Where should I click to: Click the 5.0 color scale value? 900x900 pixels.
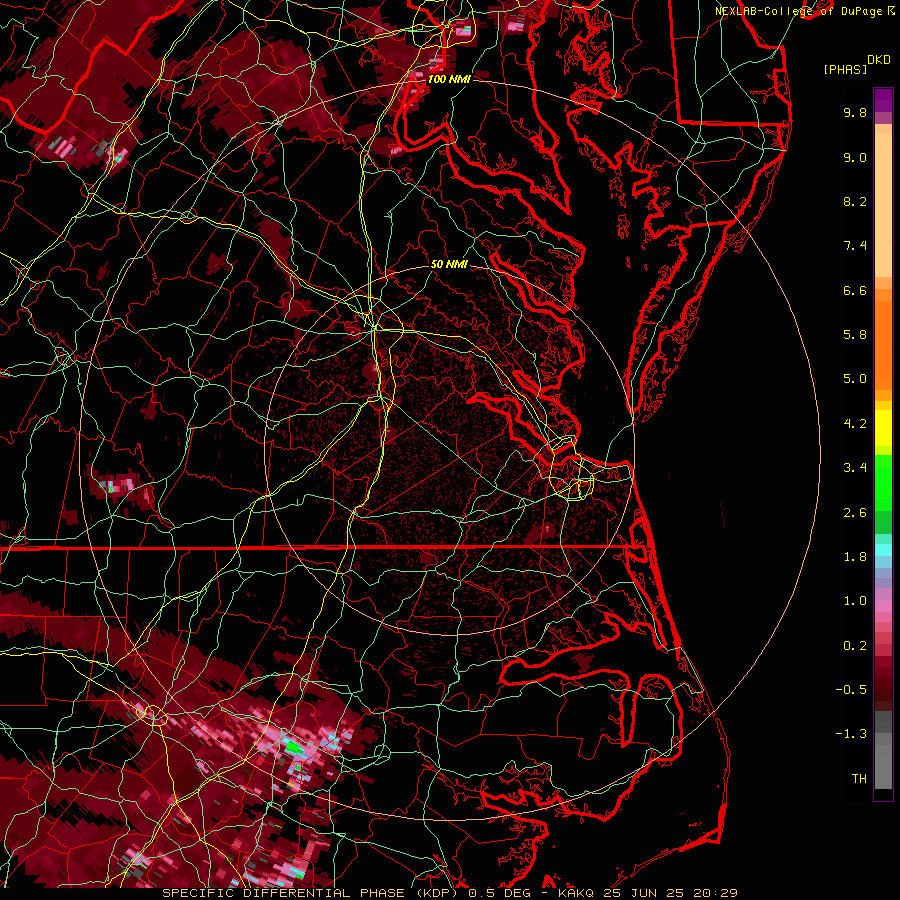(x=855, y=379)
